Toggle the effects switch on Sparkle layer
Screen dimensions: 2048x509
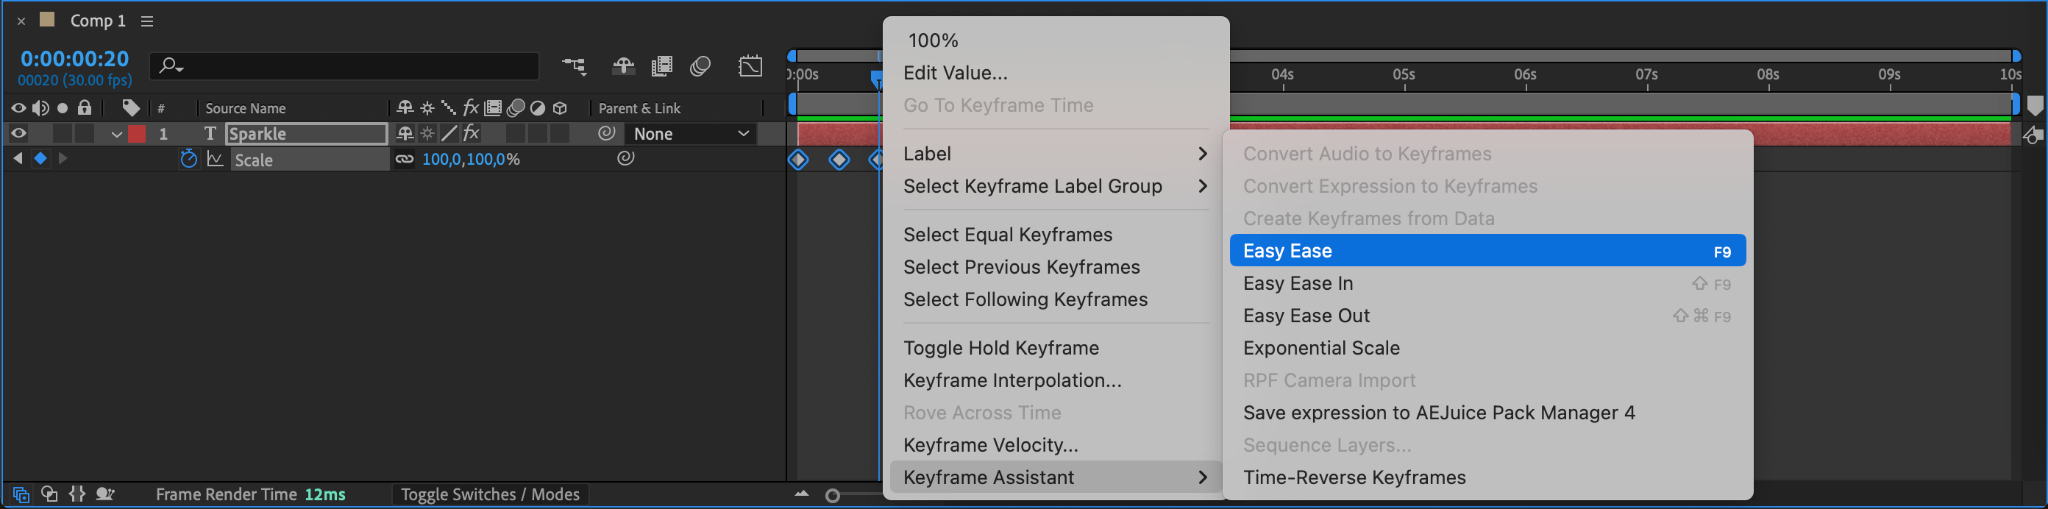(471, 133)
